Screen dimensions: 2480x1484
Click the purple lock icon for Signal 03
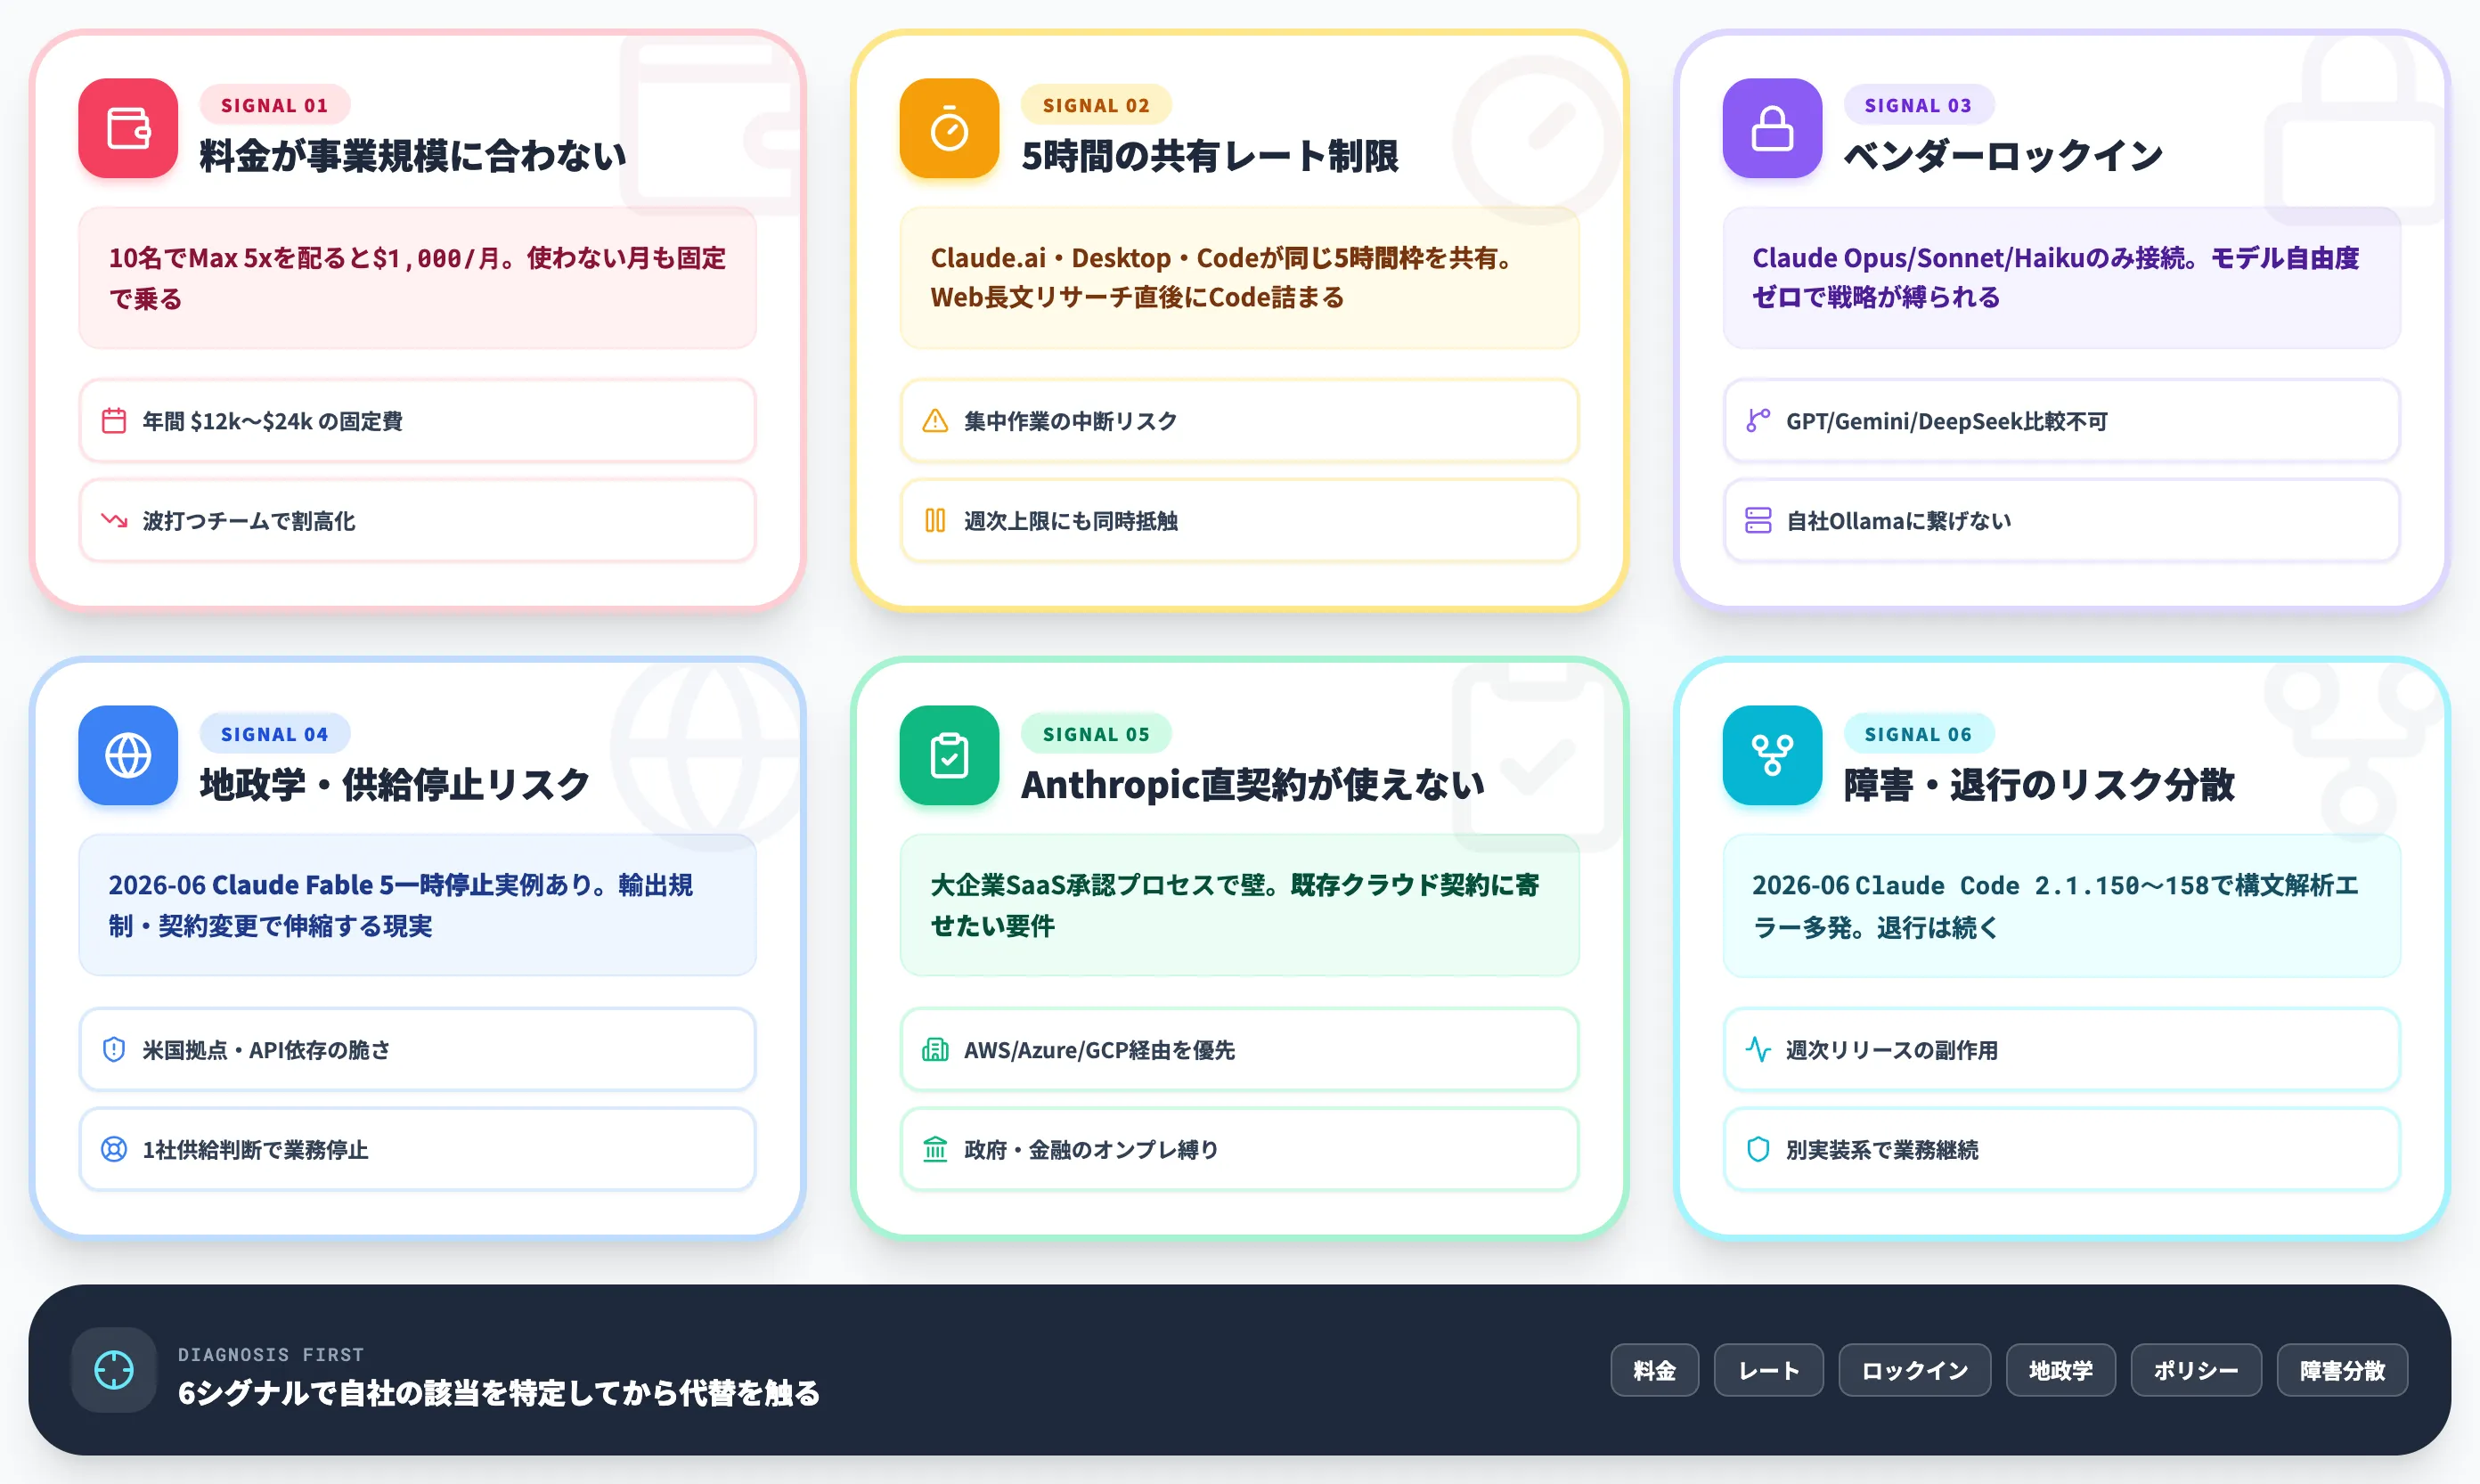pyautogui.click(x=1772, y=128)
